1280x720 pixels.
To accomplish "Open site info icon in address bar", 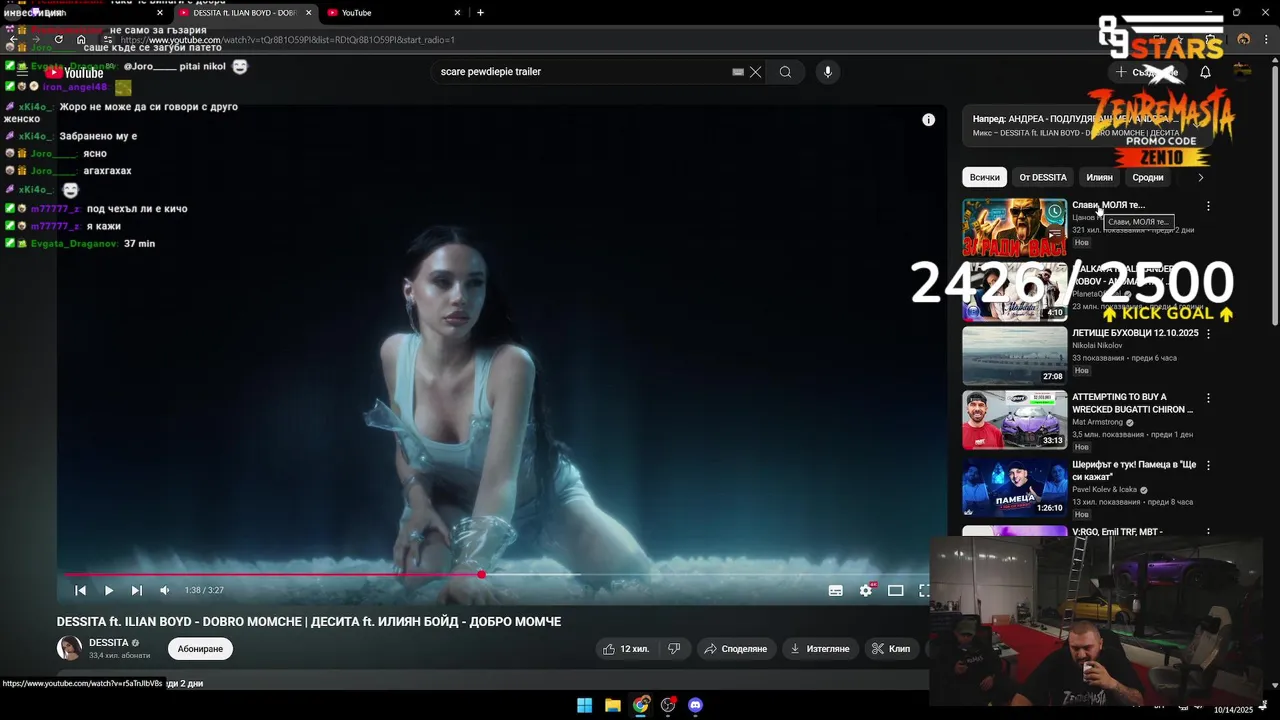I will click(x=108, y=40).
